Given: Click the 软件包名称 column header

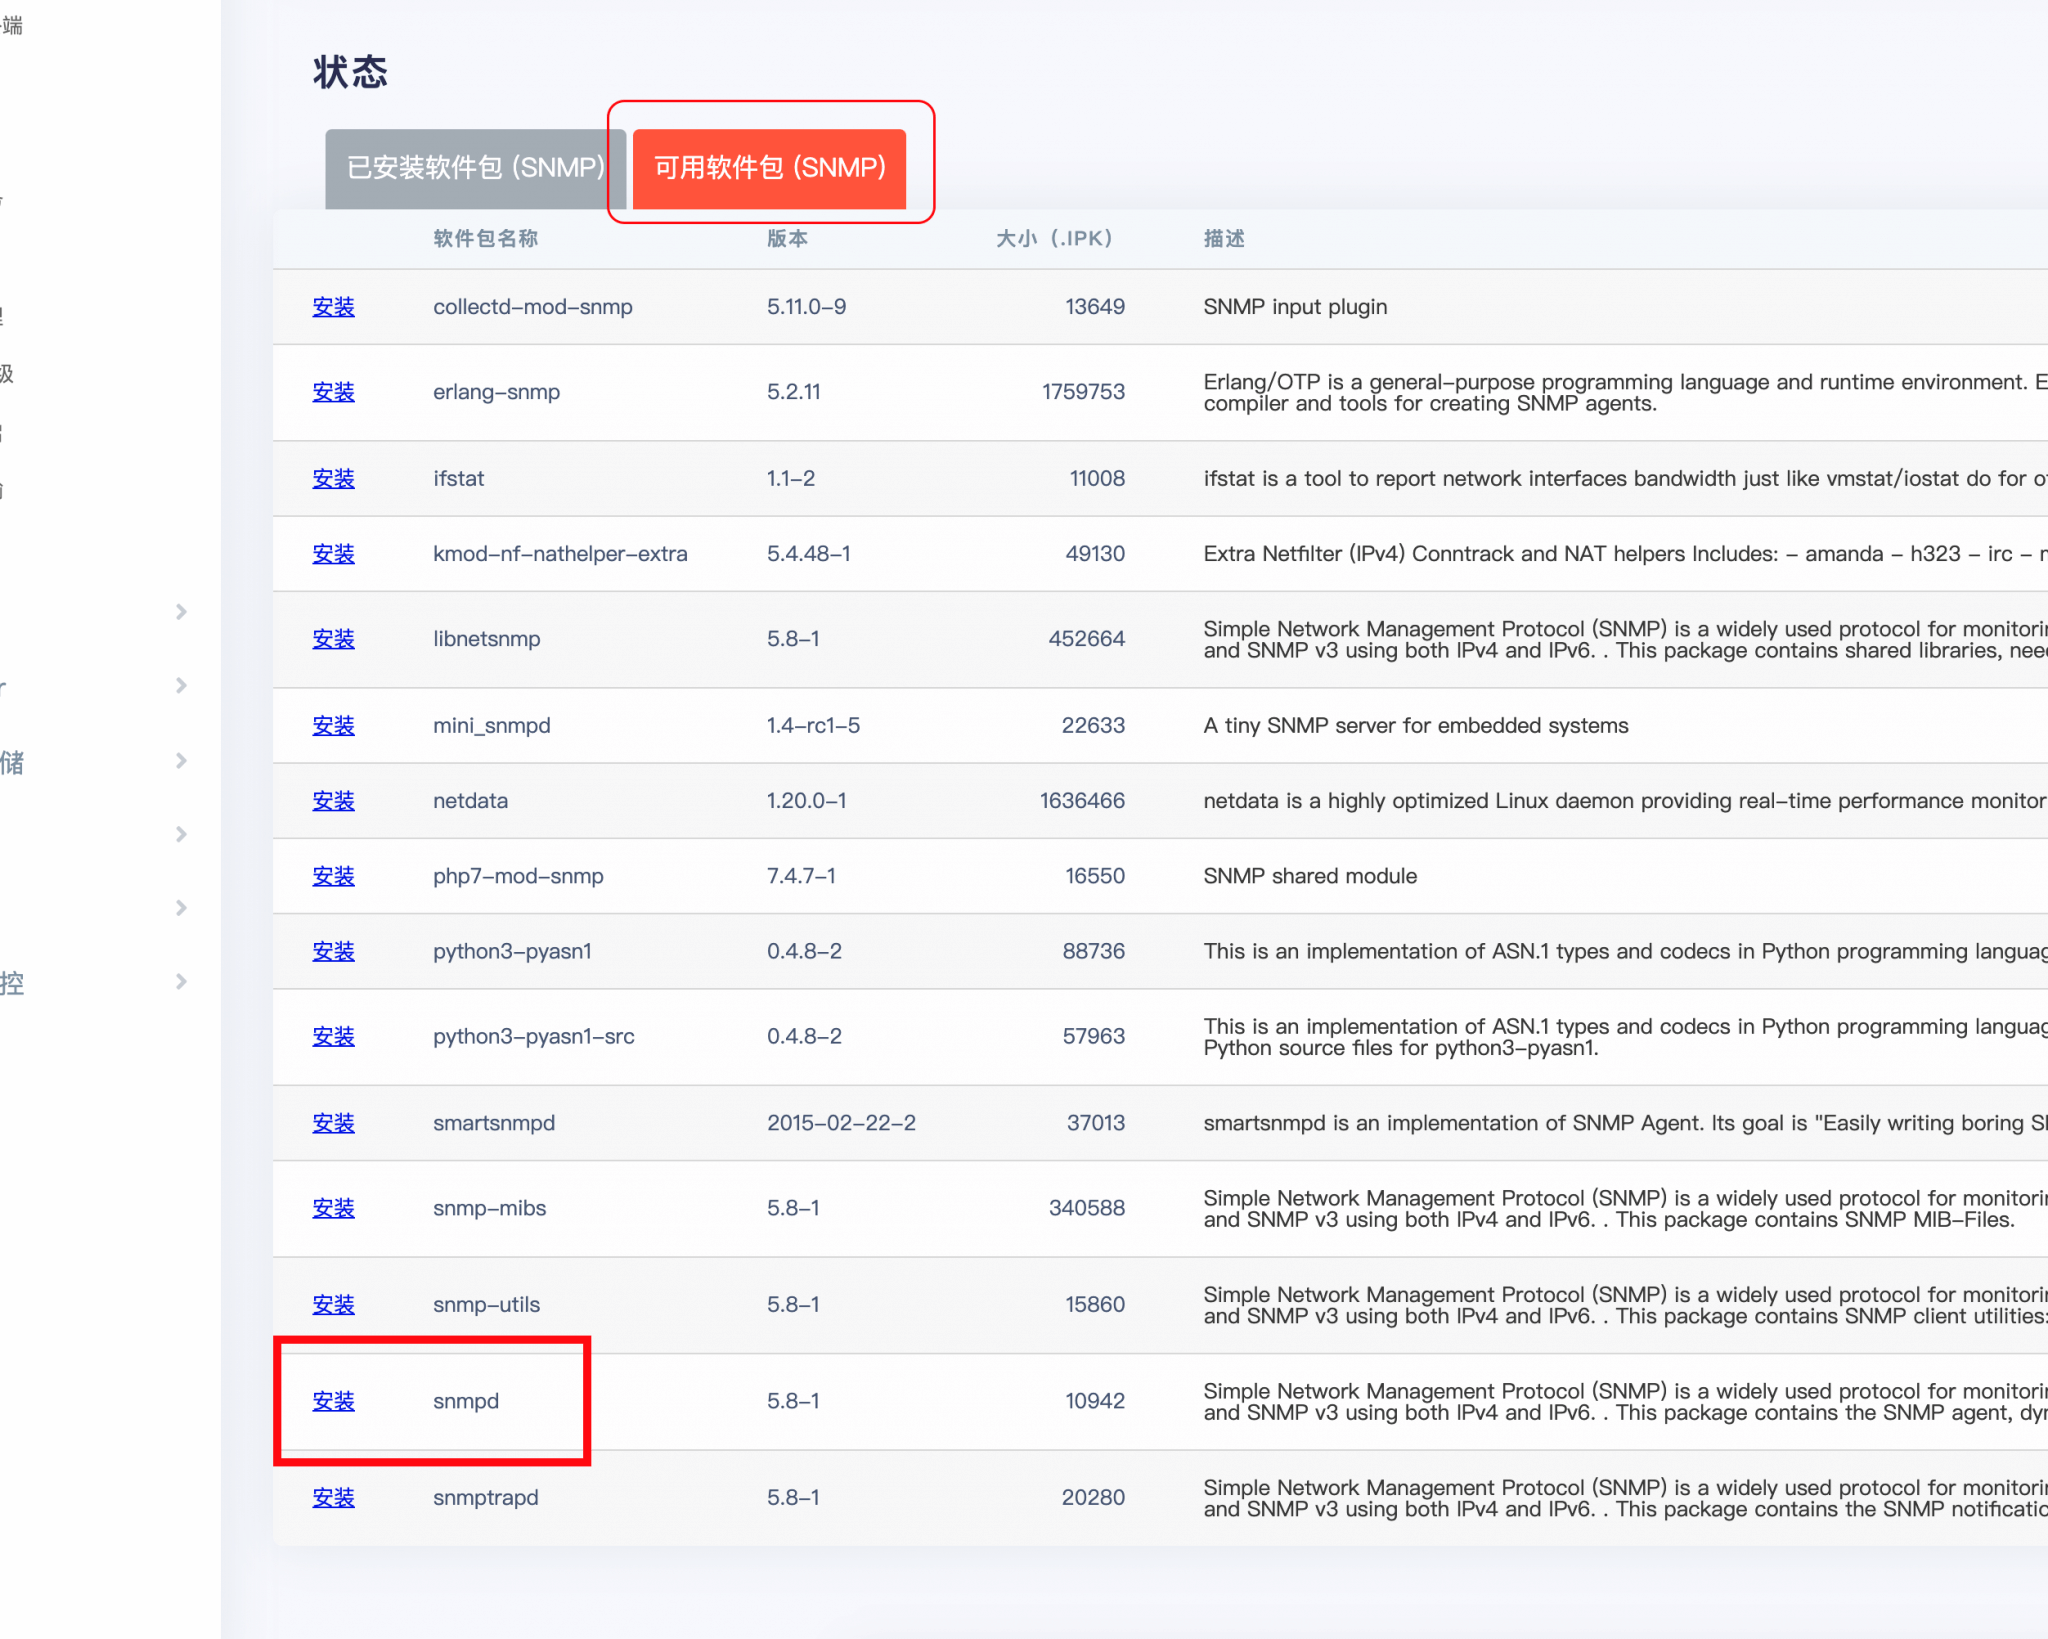Looking at the screenshot, I should coord(485,238).
